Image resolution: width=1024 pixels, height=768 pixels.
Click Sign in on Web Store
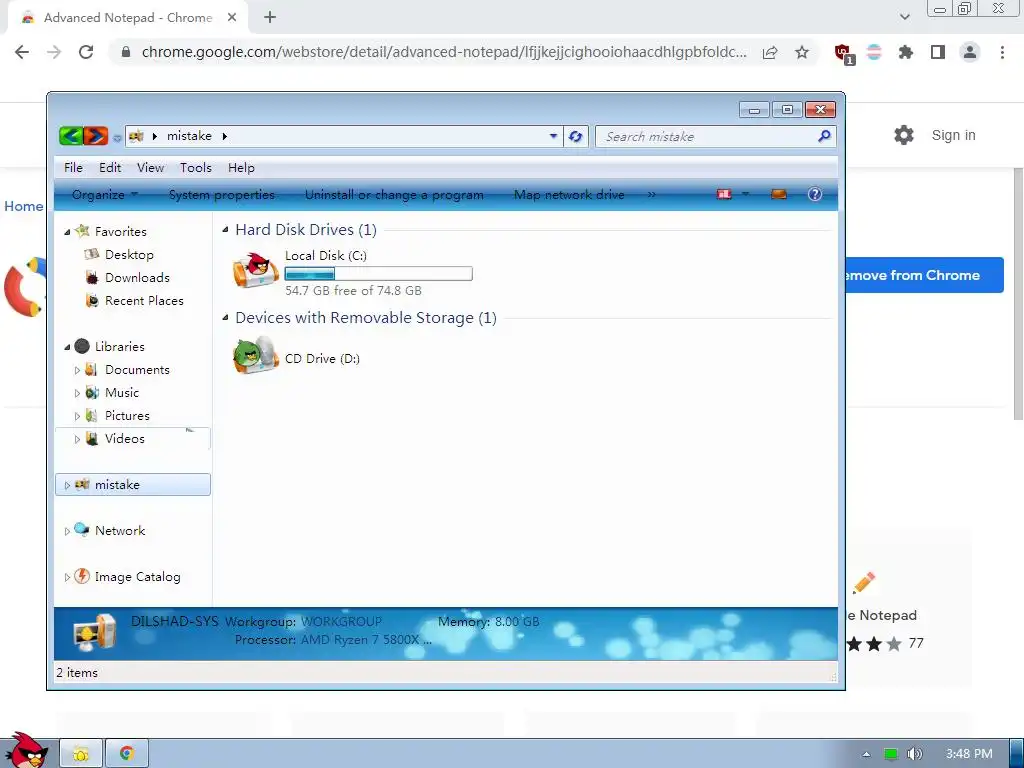(953, 135)
